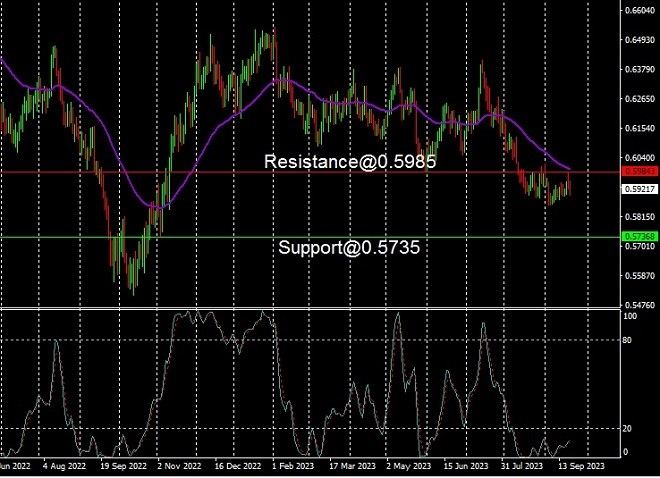Click the Resistance@0.5985 chart label
Screen dimensions: 660x478
point(350,162)
